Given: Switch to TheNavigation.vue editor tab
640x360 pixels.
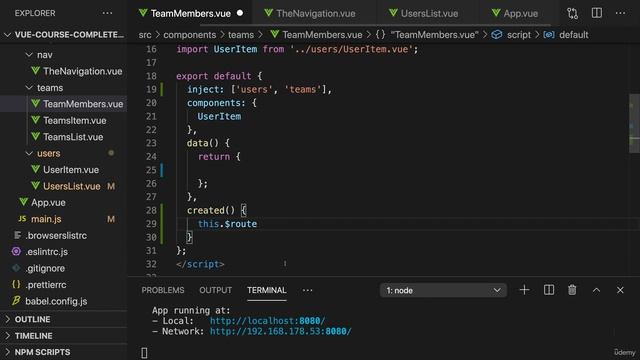Looking at the screenshot, I should [315, 13].
